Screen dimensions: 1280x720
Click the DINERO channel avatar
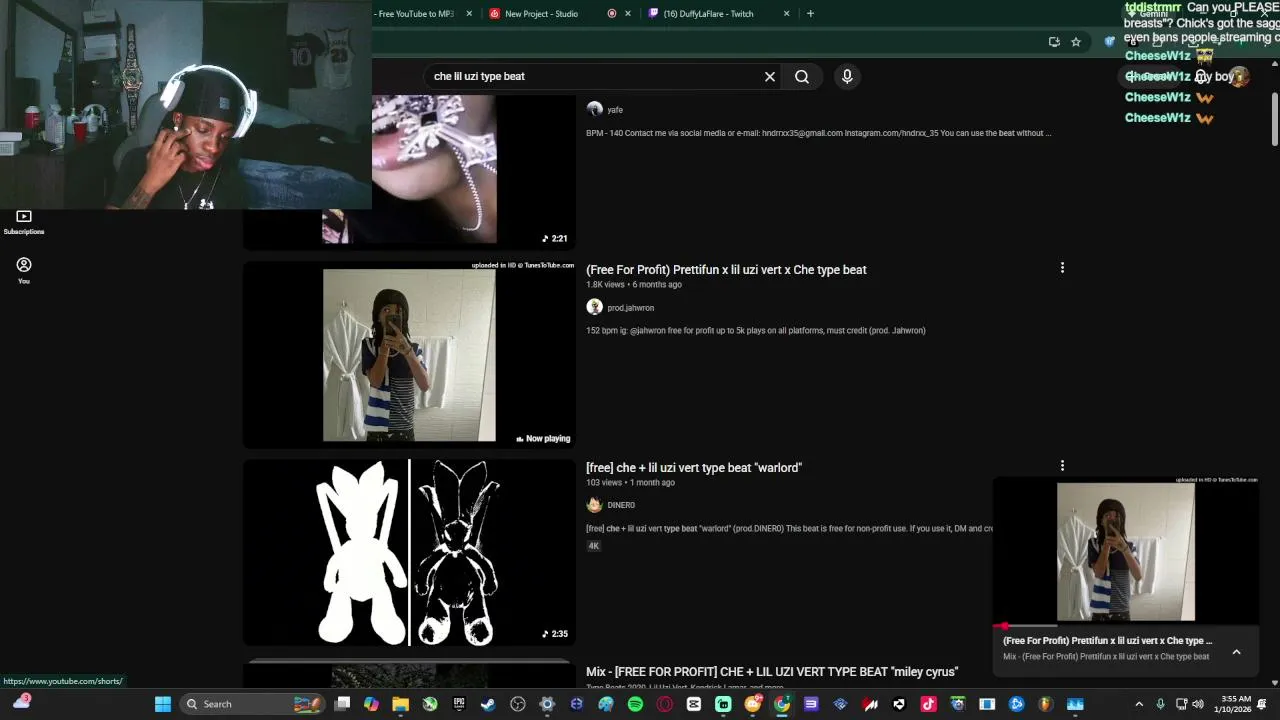(x=595, y=505)
